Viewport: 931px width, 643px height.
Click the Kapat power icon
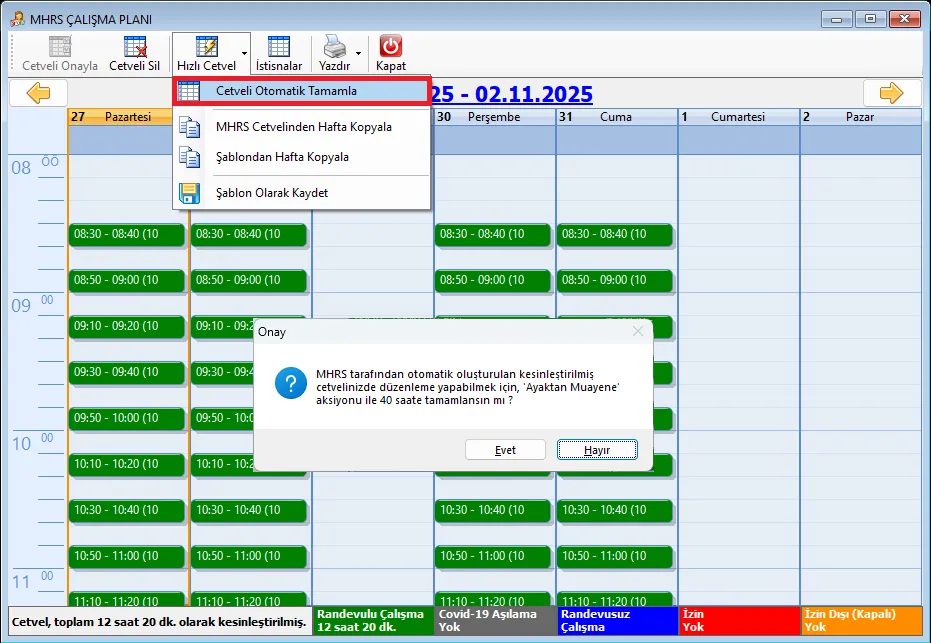tap(391, 46)
